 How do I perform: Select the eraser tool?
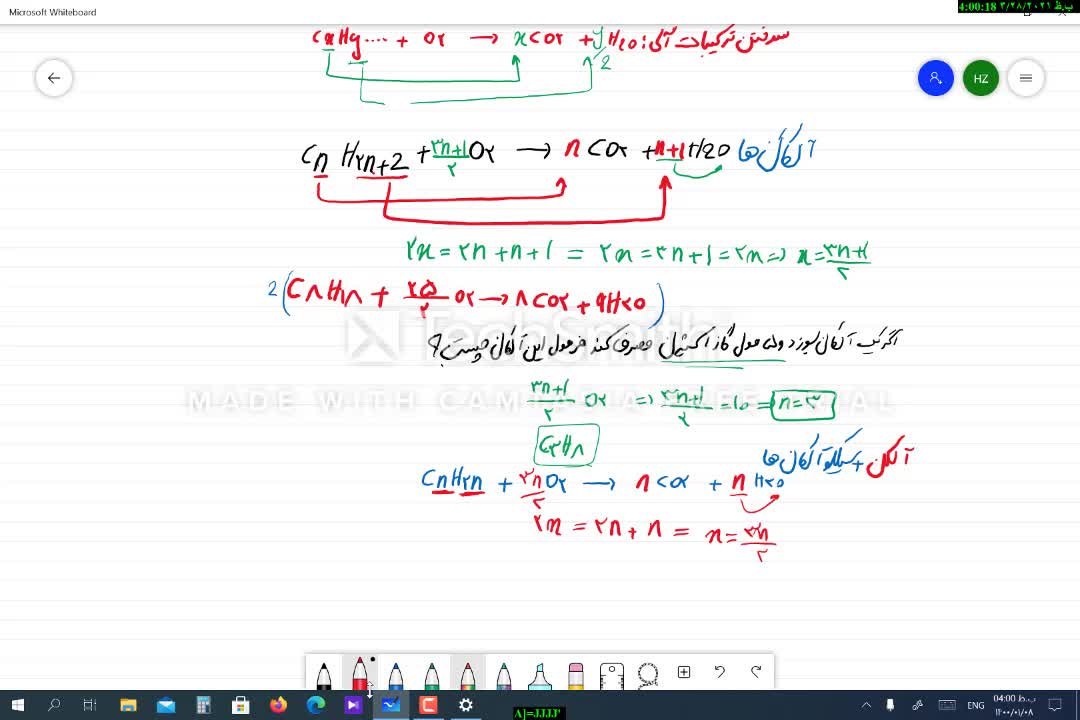pos(576,674)
